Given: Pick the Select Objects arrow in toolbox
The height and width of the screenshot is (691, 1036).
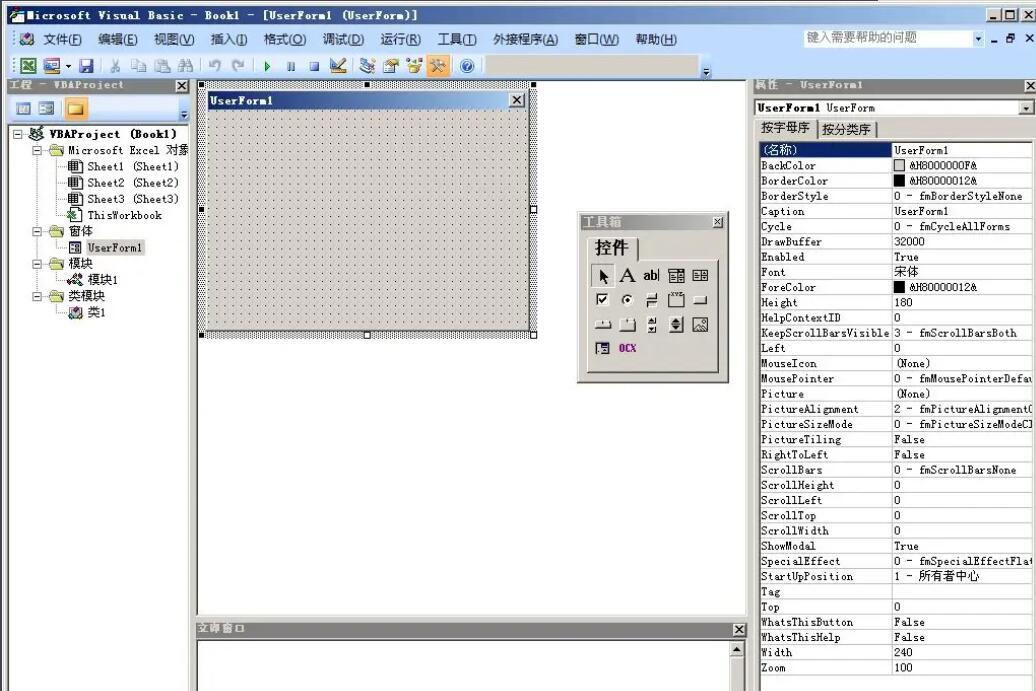Looking at the screenshot, I should (603, 275).
